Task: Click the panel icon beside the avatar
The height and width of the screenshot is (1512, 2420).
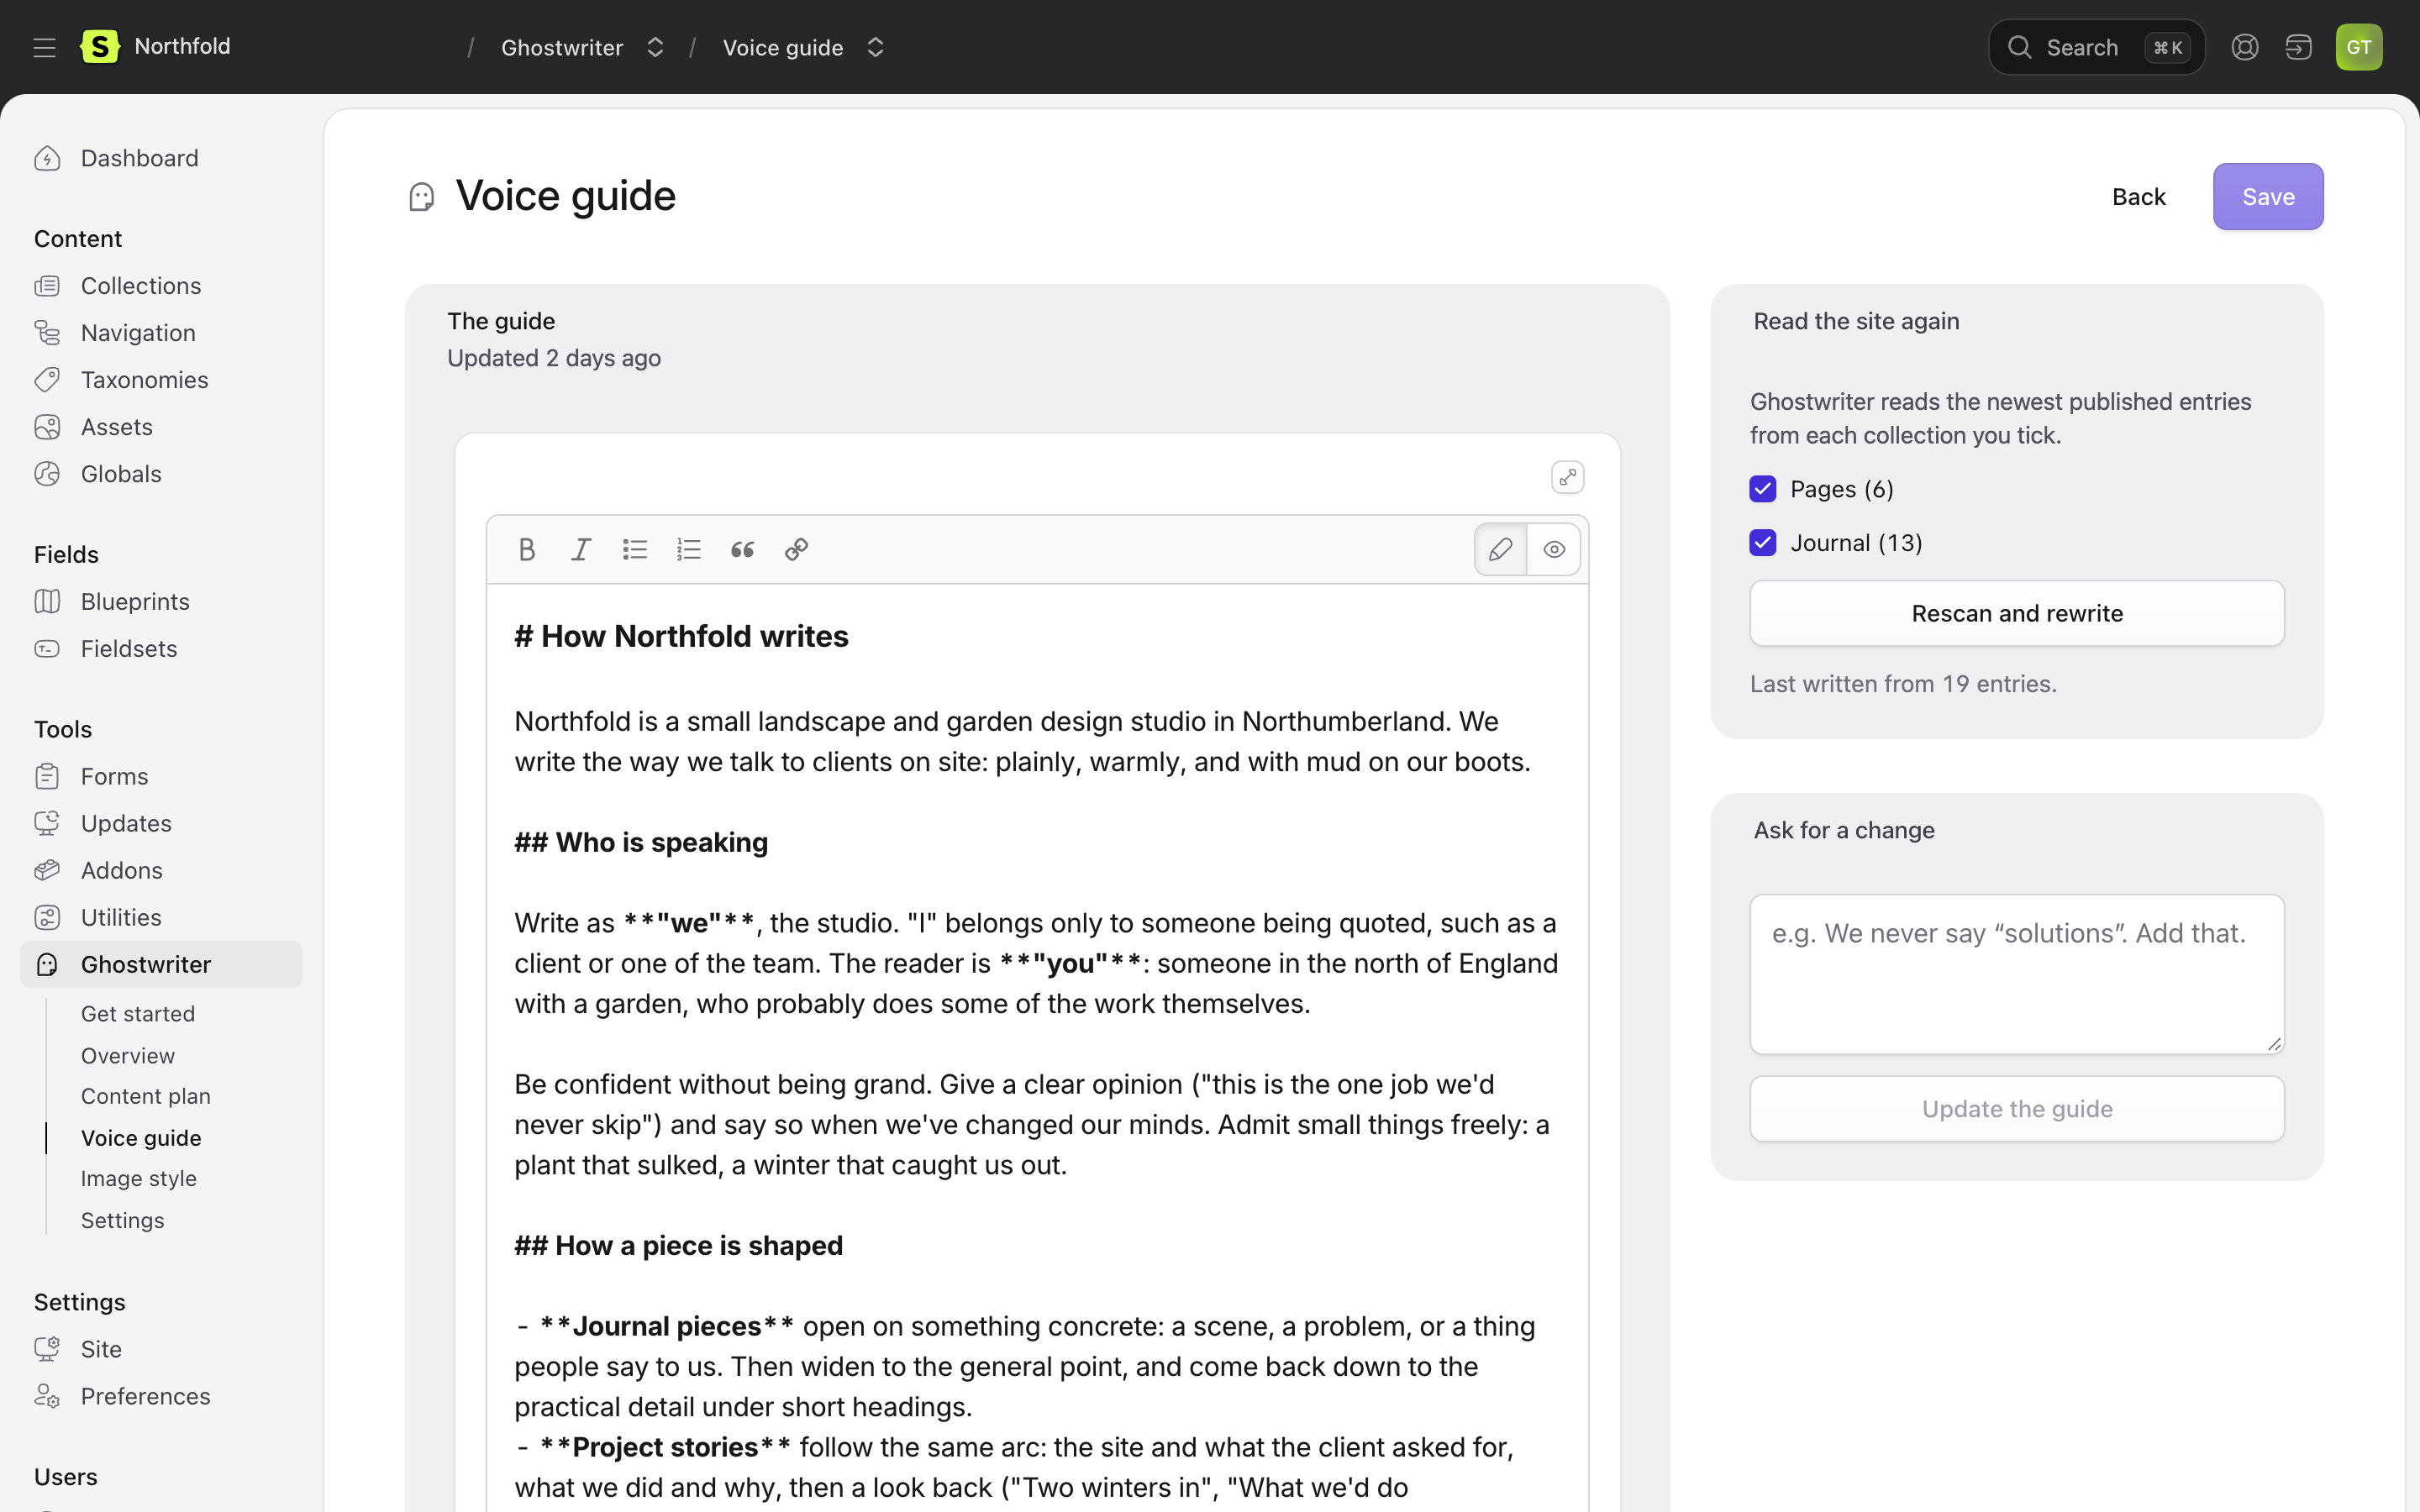Action: tap(2299, 47)
